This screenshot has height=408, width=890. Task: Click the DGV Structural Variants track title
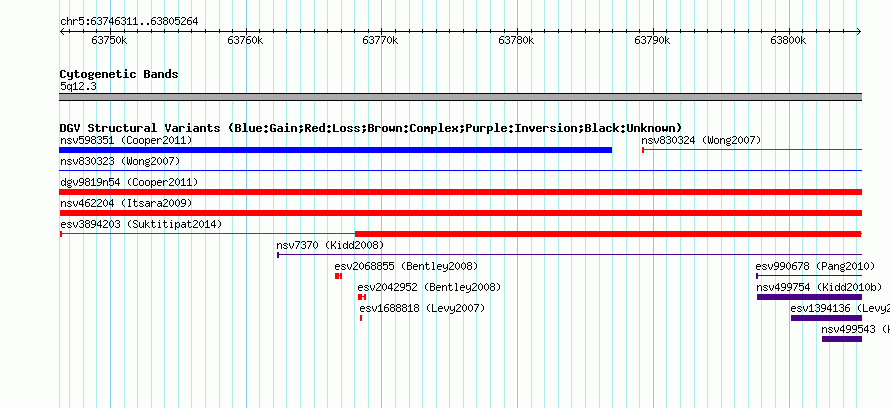click(371, 128)
